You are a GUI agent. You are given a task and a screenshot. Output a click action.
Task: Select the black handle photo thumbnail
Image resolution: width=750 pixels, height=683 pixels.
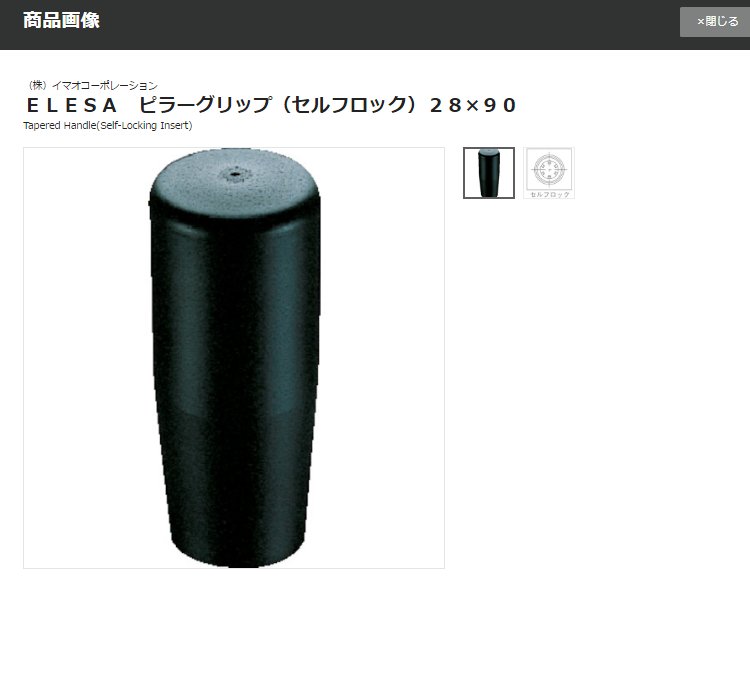(x=489, y=173)
